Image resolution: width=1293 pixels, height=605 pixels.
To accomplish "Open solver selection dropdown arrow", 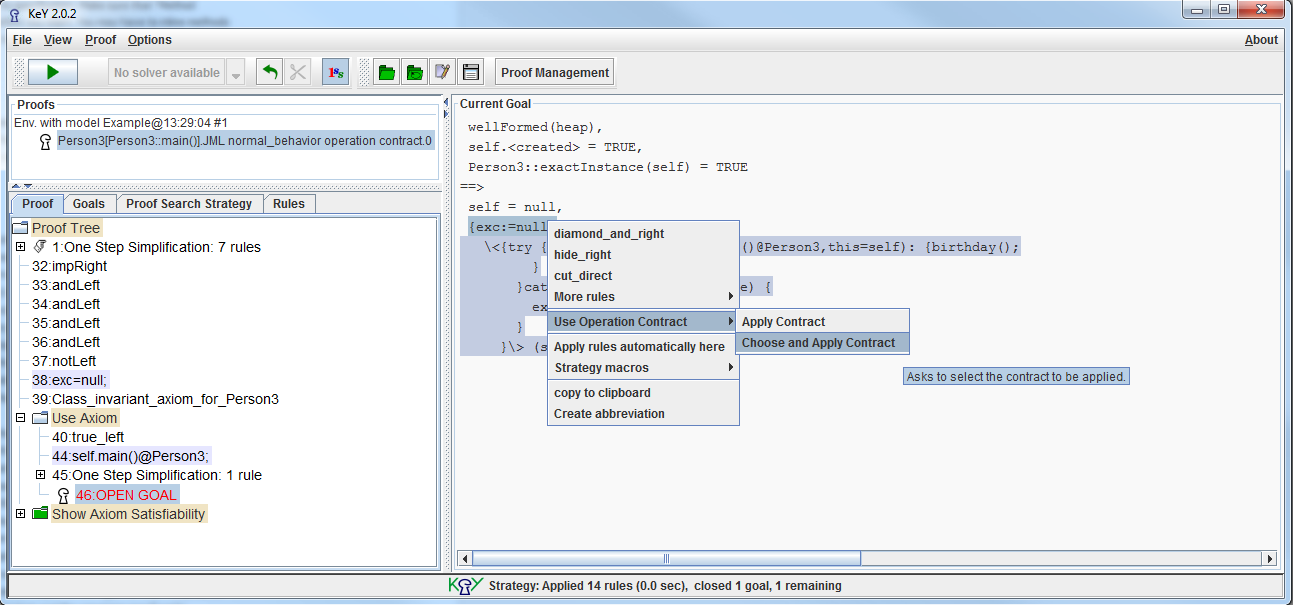I will click(x=236, y=72).
